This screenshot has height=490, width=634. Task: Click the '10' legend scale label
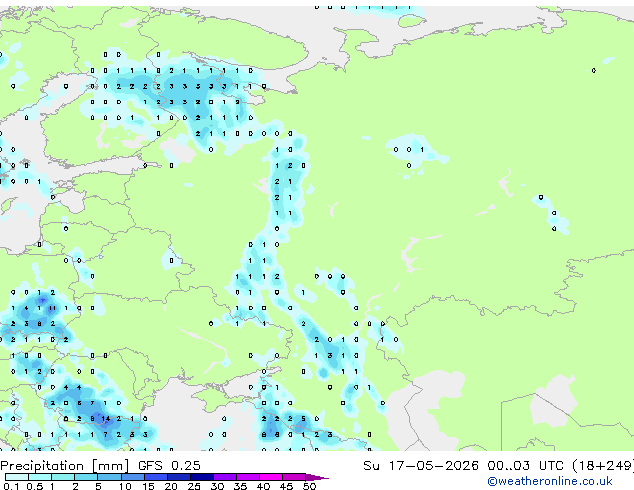[125, 486]
